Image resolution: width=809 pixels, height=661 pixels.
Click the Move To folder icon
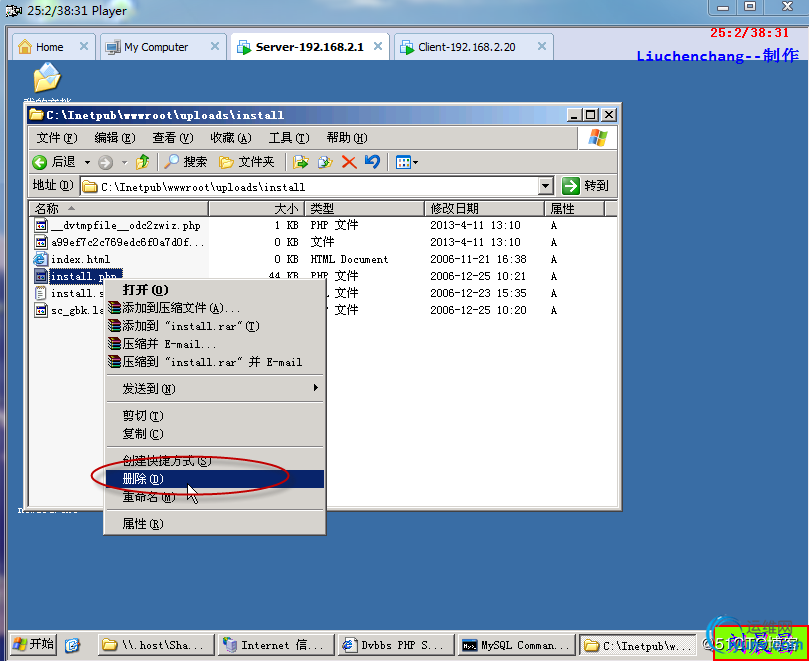point(300,162)
